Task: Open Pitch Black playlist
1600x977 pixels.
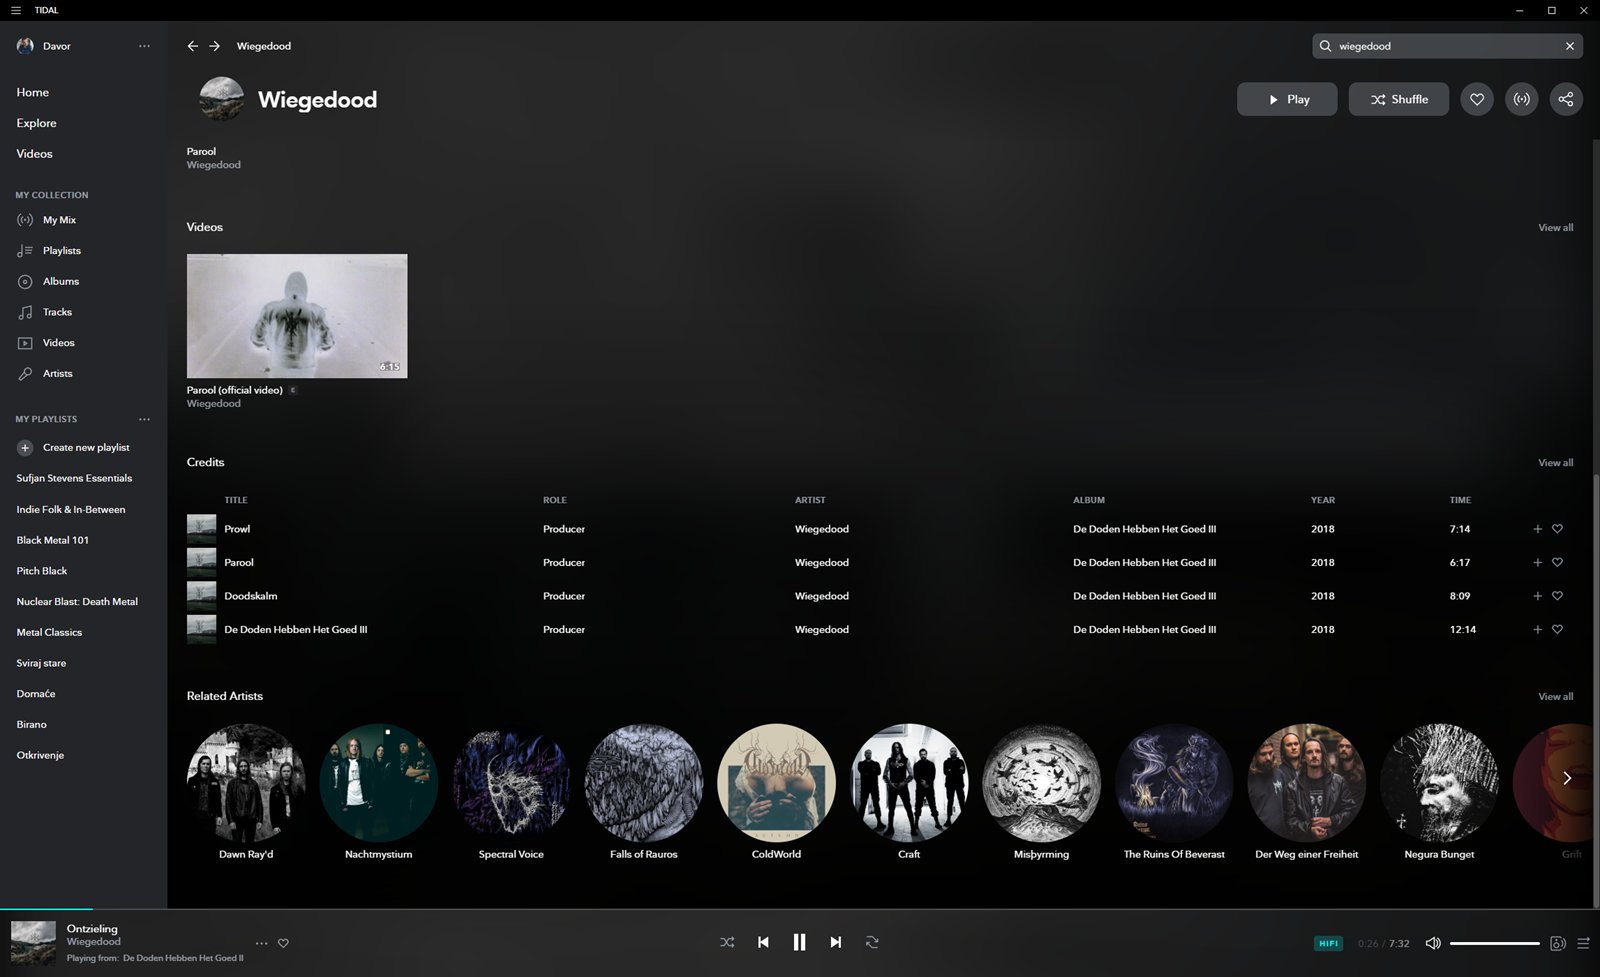Action: coord(42,571)
